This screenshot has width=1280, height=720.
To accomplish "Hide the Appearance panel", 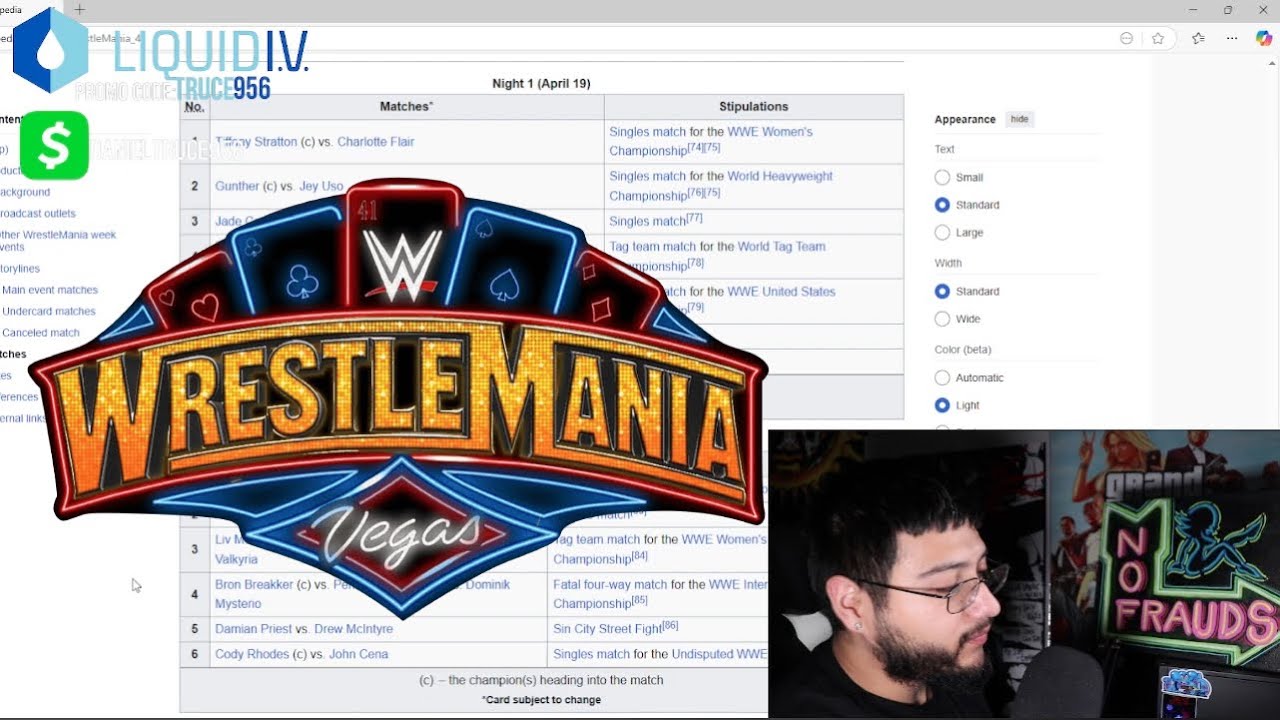I will 1019,119.
